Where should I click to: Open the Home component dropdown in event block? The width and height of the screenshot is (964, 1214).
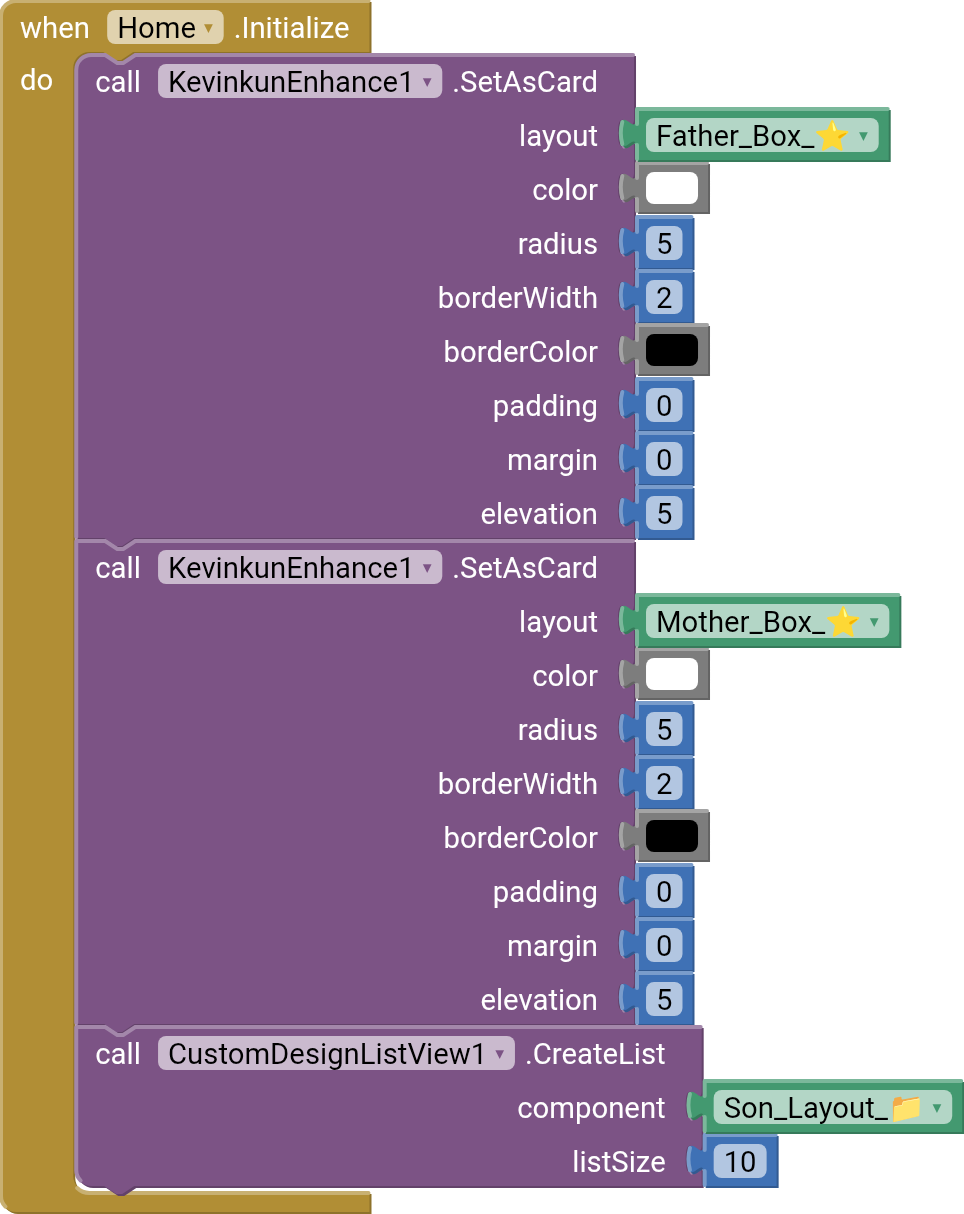pyautogui.click(x=165, y=28)
